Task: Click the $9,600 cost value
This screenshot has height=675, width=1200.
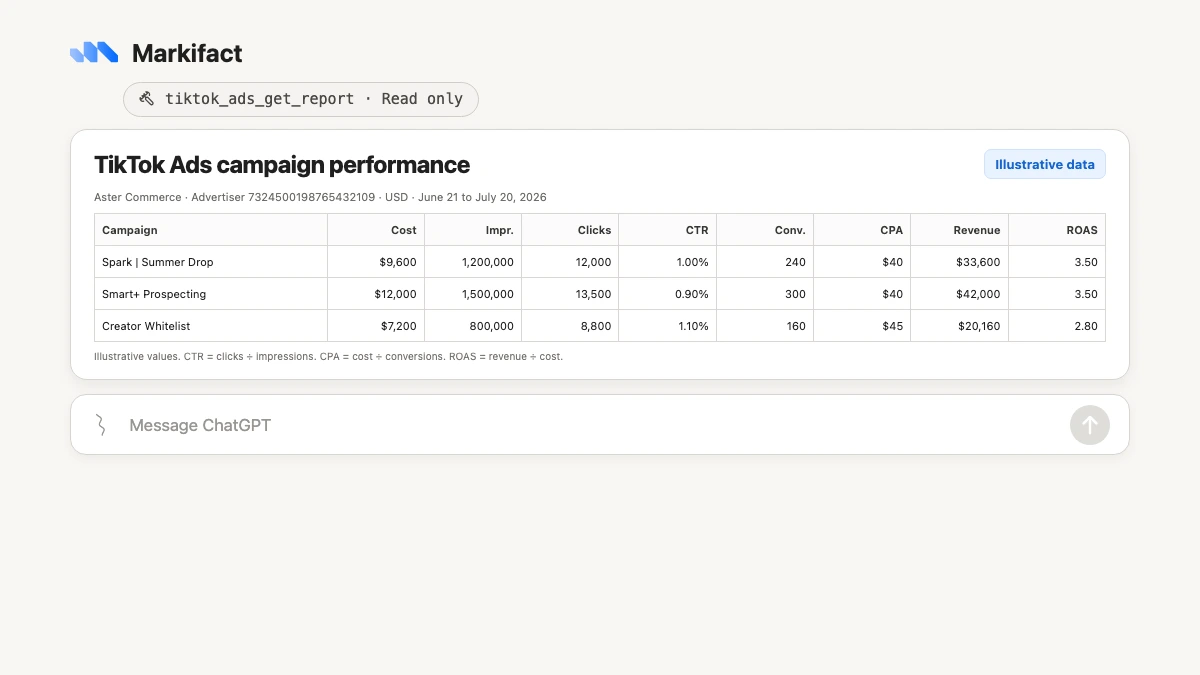Action: point(398,262)
